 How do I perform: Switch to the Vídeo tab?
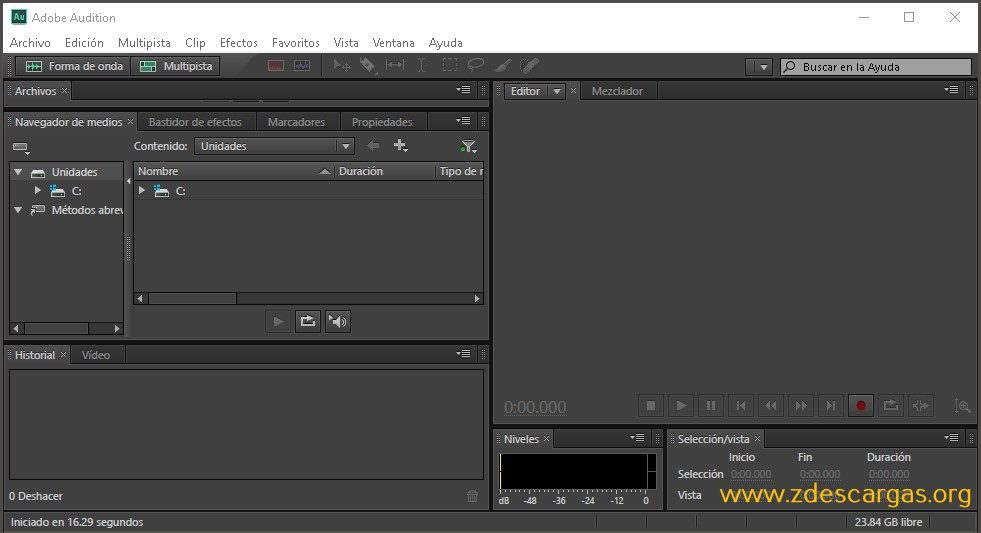(96, 355)
